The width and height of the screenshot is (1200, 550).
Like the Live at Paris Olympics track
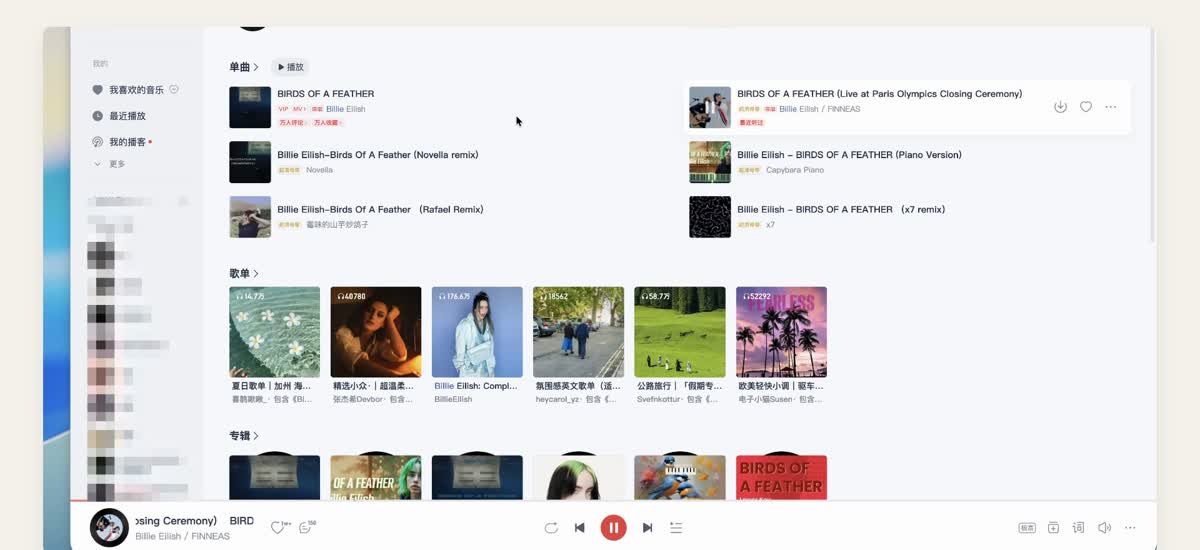coord(1085,107)
